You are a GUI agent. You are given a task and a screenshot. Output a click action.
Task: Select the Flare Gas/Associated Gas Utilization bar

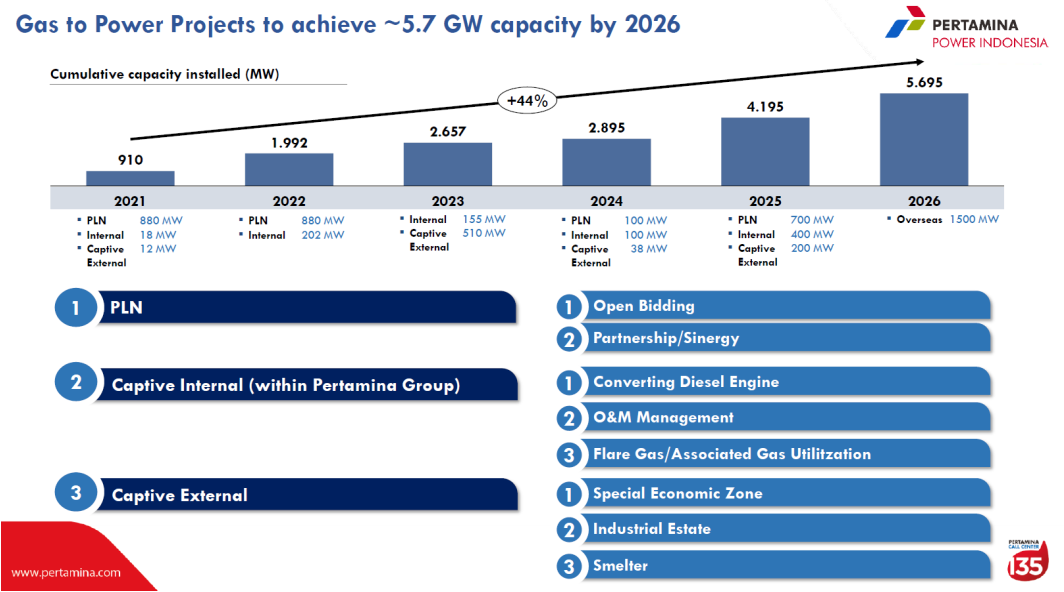(x=785, y=454)
